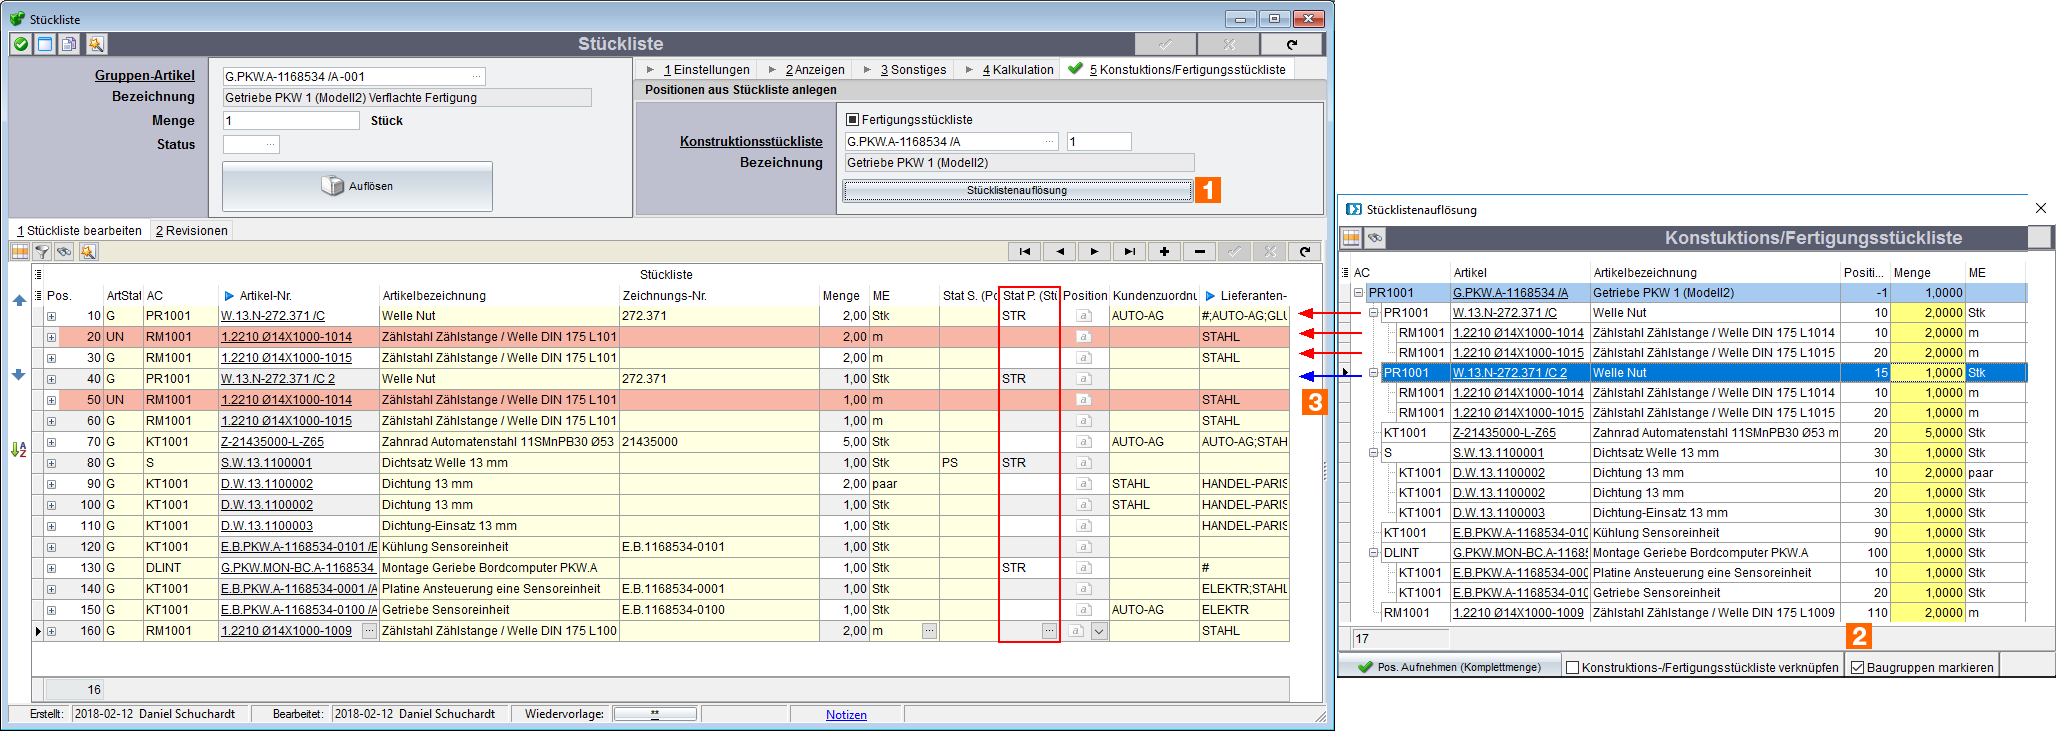Open dropdown arrow at end of row 160
This screenshot has width=2056, height=731.
point(1099,631)
